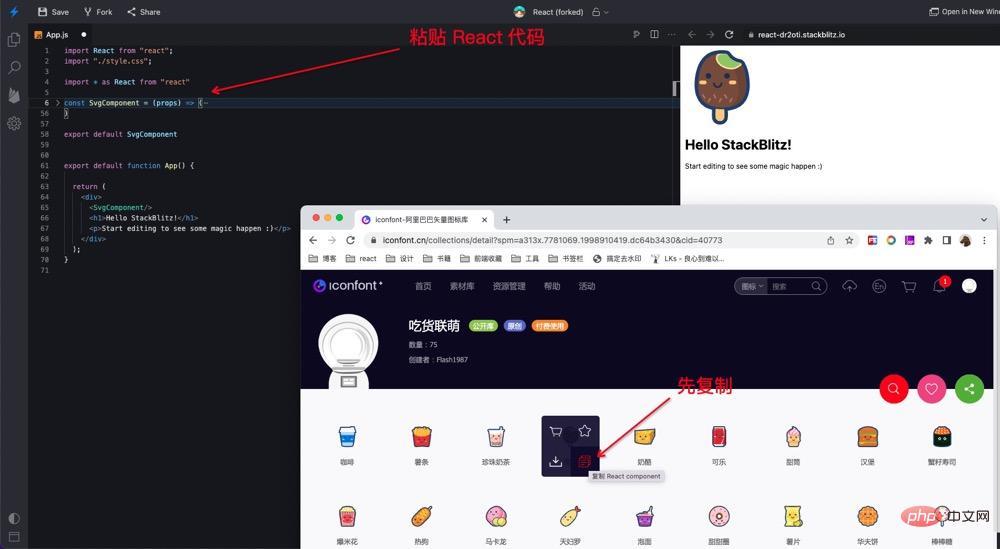Open the '帮助' nav item
Viewport: 1000px width, 549px height.
click(552, 286)
